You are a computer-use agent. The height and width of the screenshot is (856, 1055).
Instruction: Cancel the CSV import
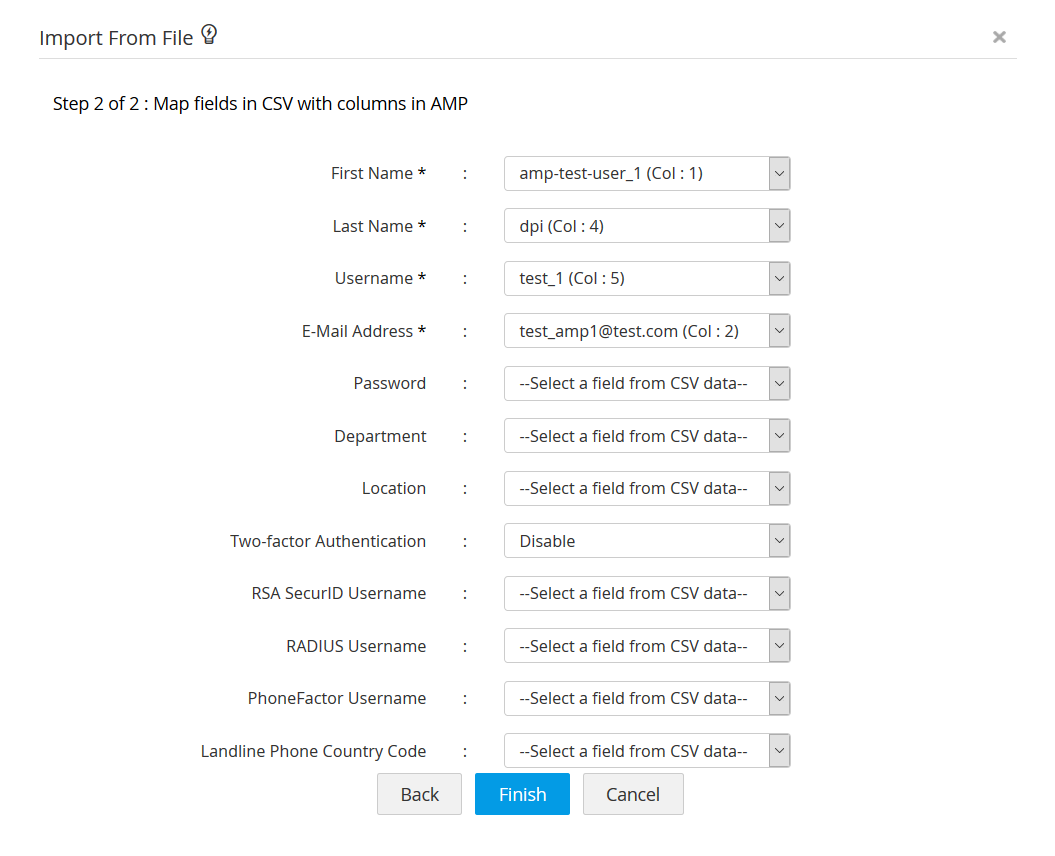click(x=633, y=794)
